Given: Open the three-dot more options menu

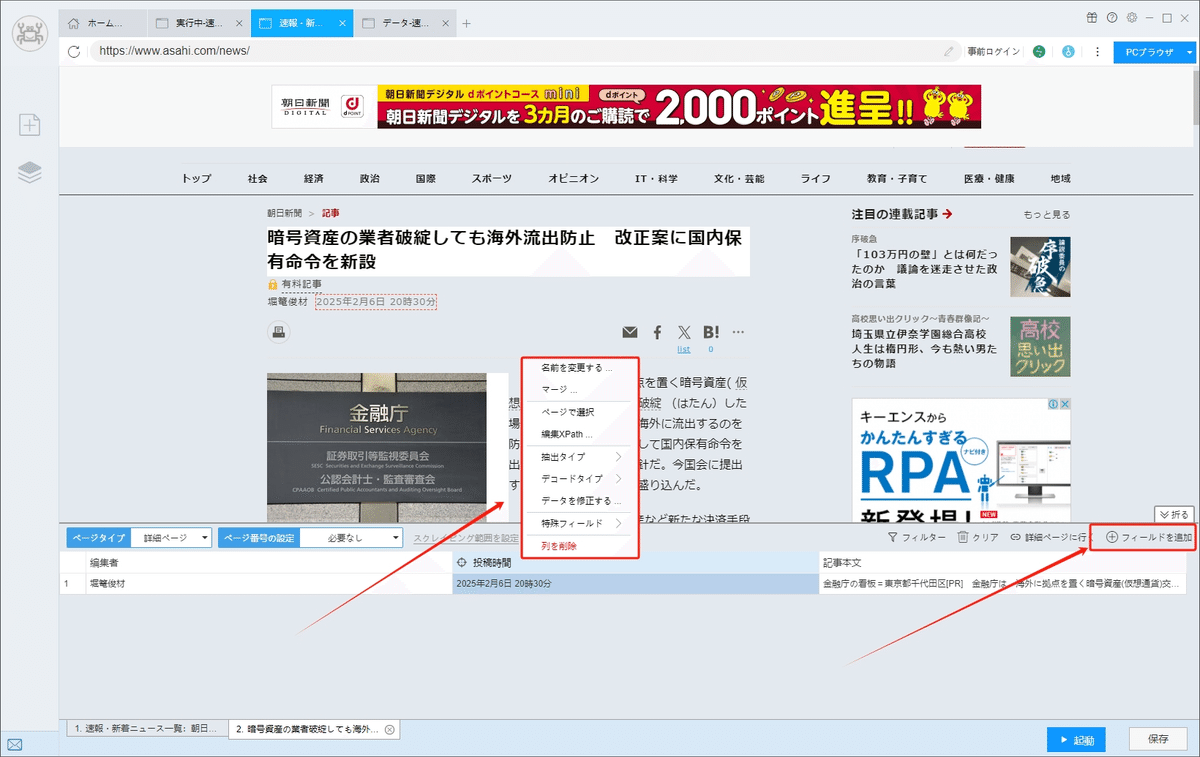Looking at the screenshot, I should click(x=1097, y=51).
